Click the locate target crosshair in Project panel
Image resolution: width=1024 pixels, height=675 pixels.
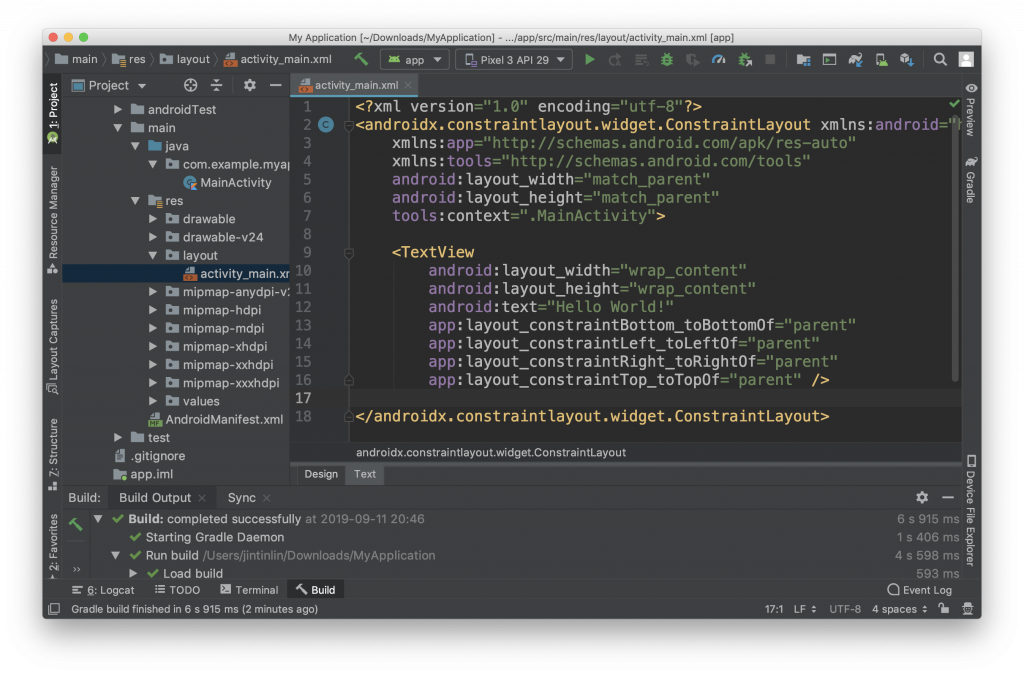pyautogui.click(x=190, y=85)
